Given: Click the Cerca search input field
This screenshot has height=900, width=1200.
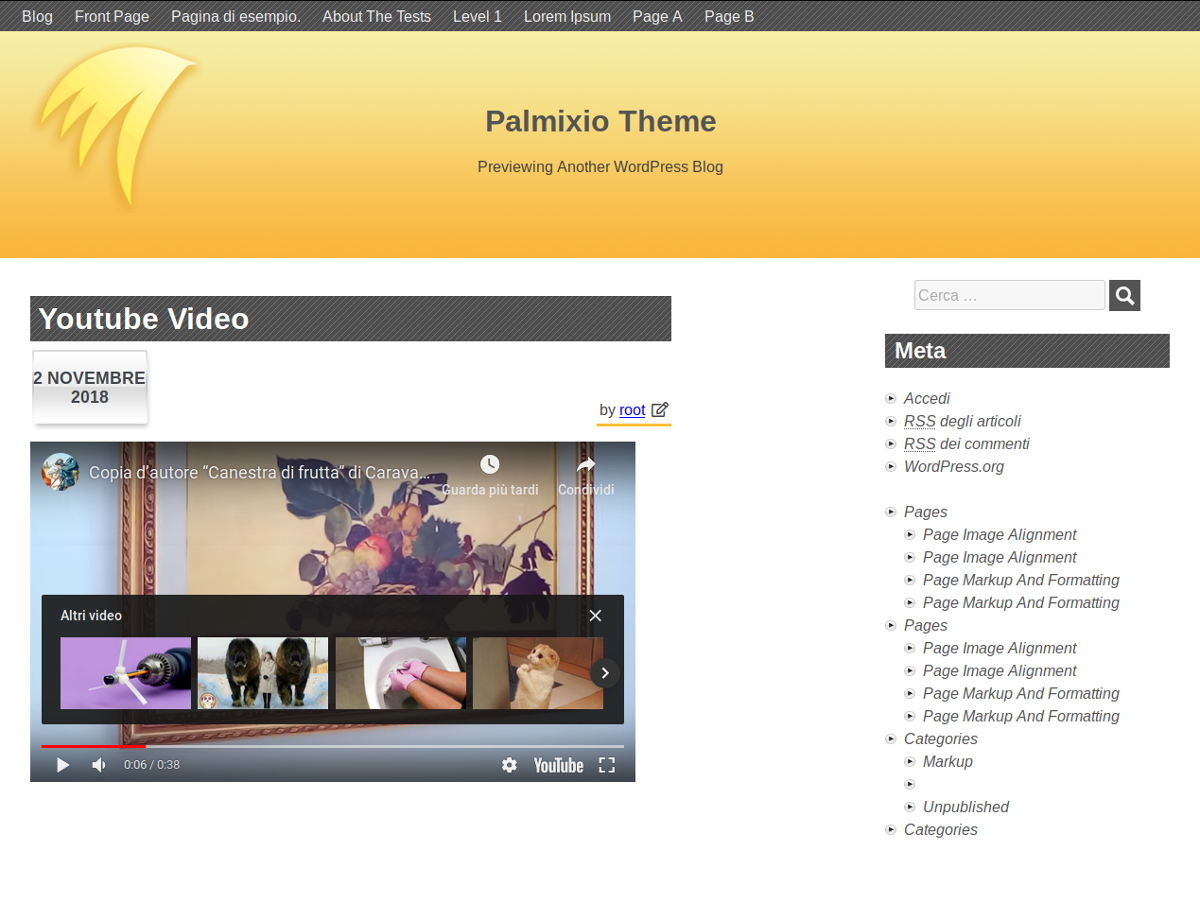Looking at the screenshot, I should tap(1008, 295).
